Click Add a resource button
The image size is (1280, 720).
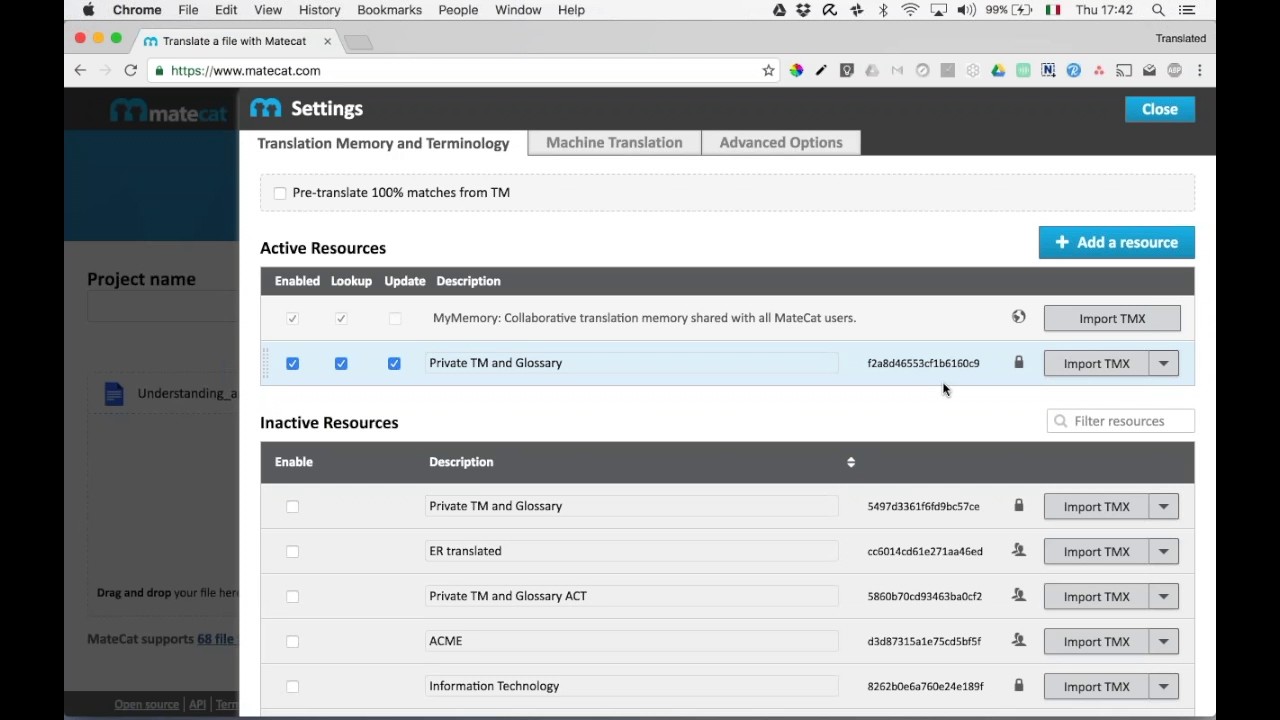tap(1116, 242)
